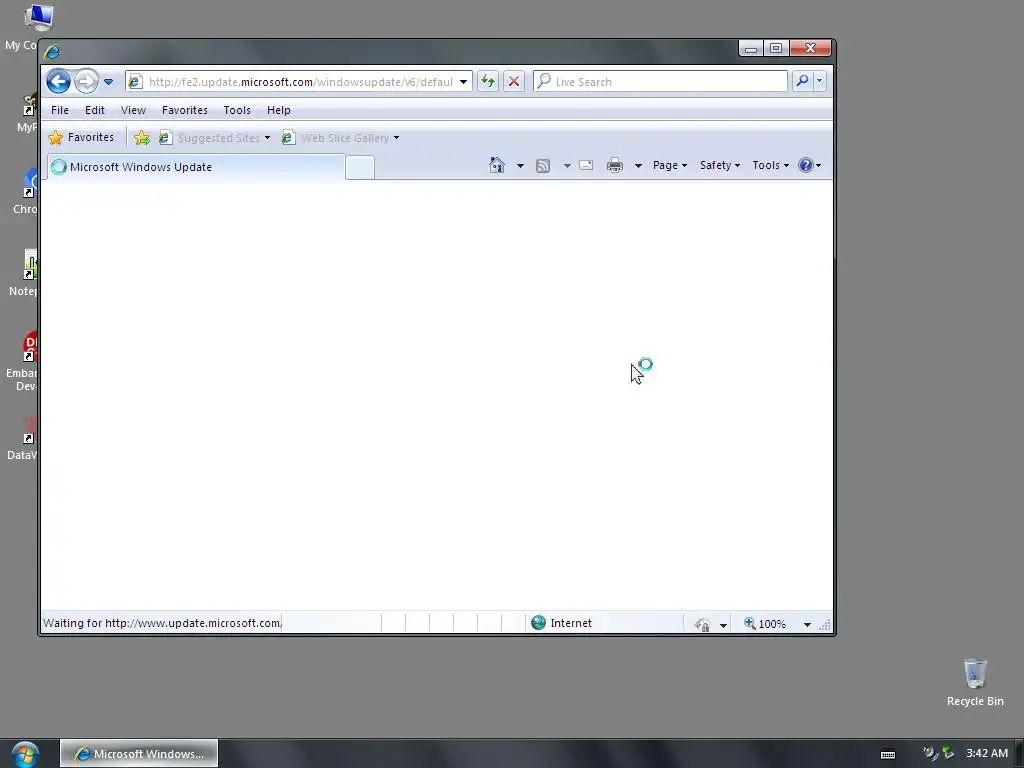The height and width of the screenshot is (768, 1024).
Task: Select the Microsoft Windows Update tab
Action: [195, 167]
